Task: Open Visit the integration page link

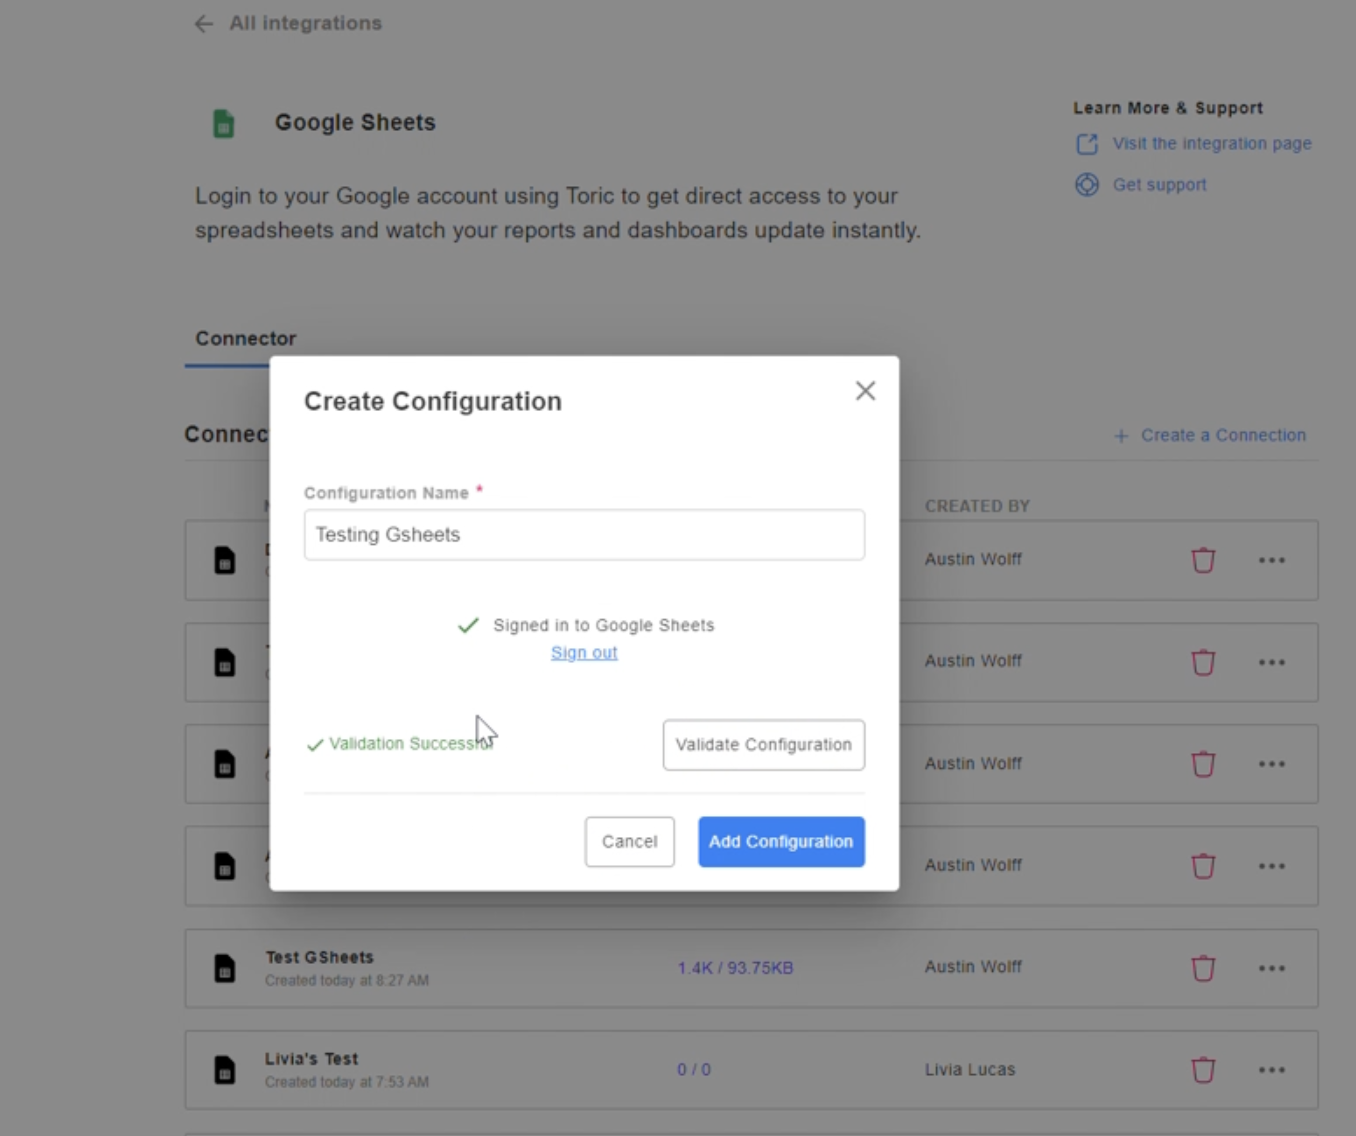Action: [1212, 144]
